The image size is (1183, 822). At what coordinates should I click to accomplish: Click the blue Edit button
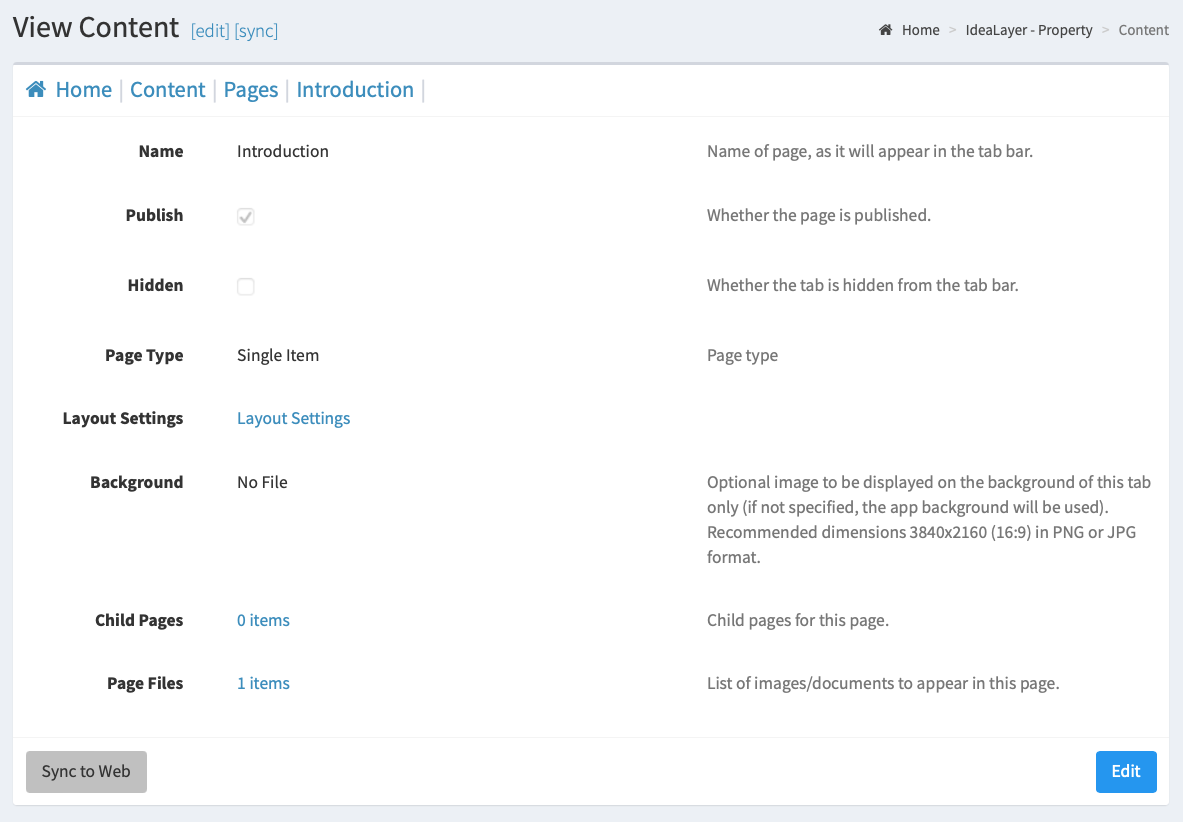pyautogui.click(x=1126, y=771)
